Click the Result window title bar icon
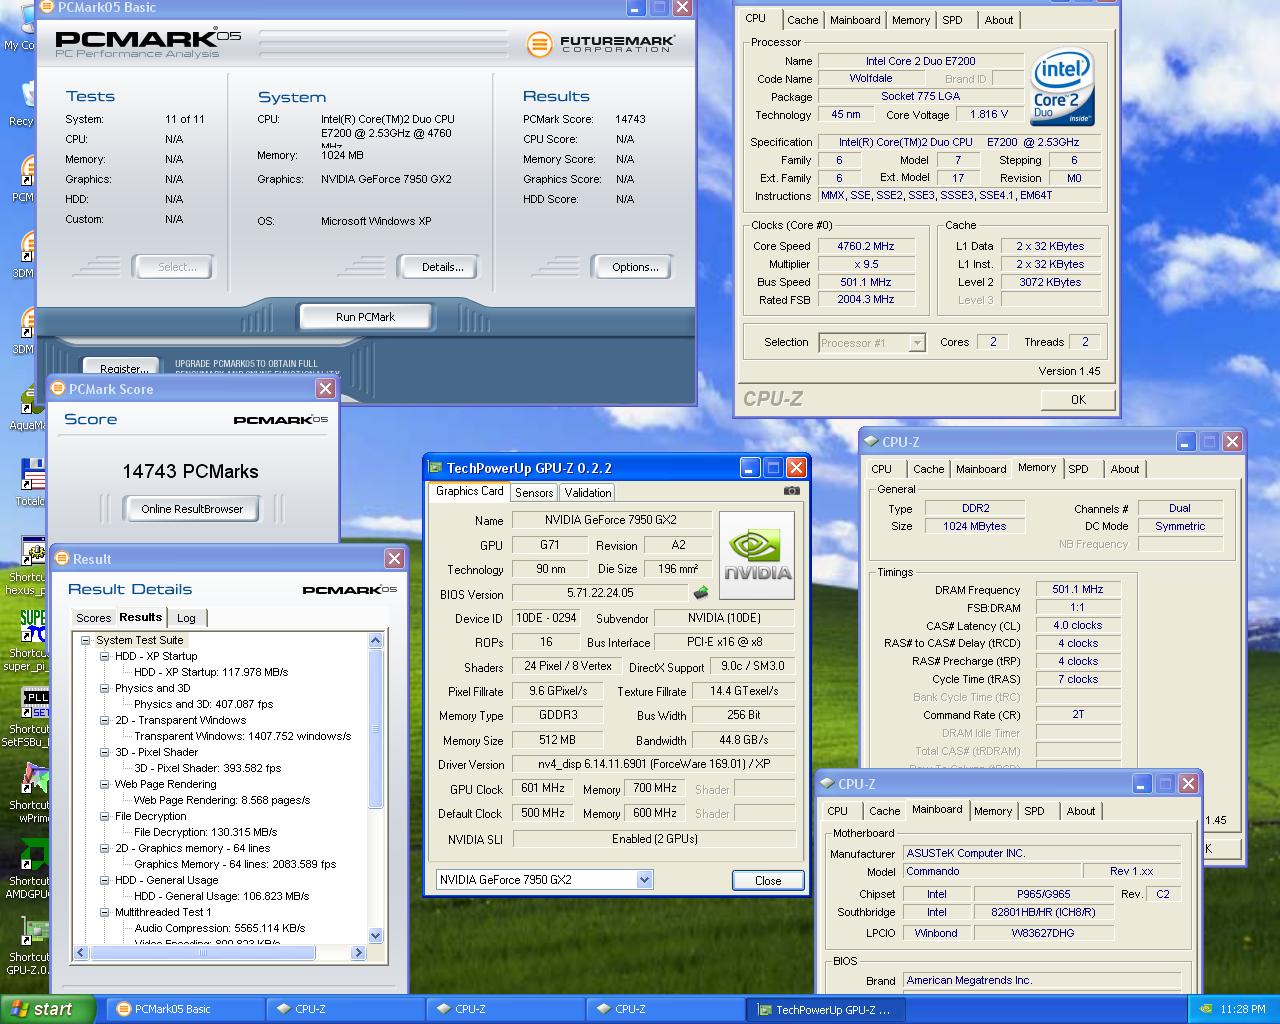 tap(61, 558)
